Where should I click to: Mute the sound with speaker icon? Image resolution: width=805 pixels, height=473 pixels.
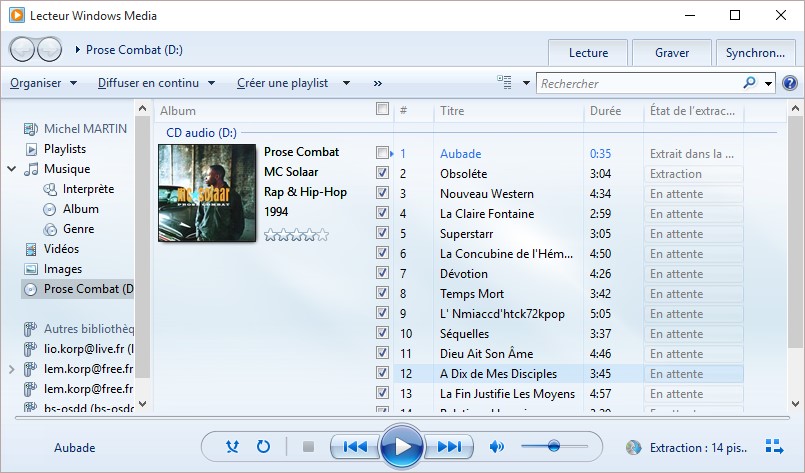496,447
